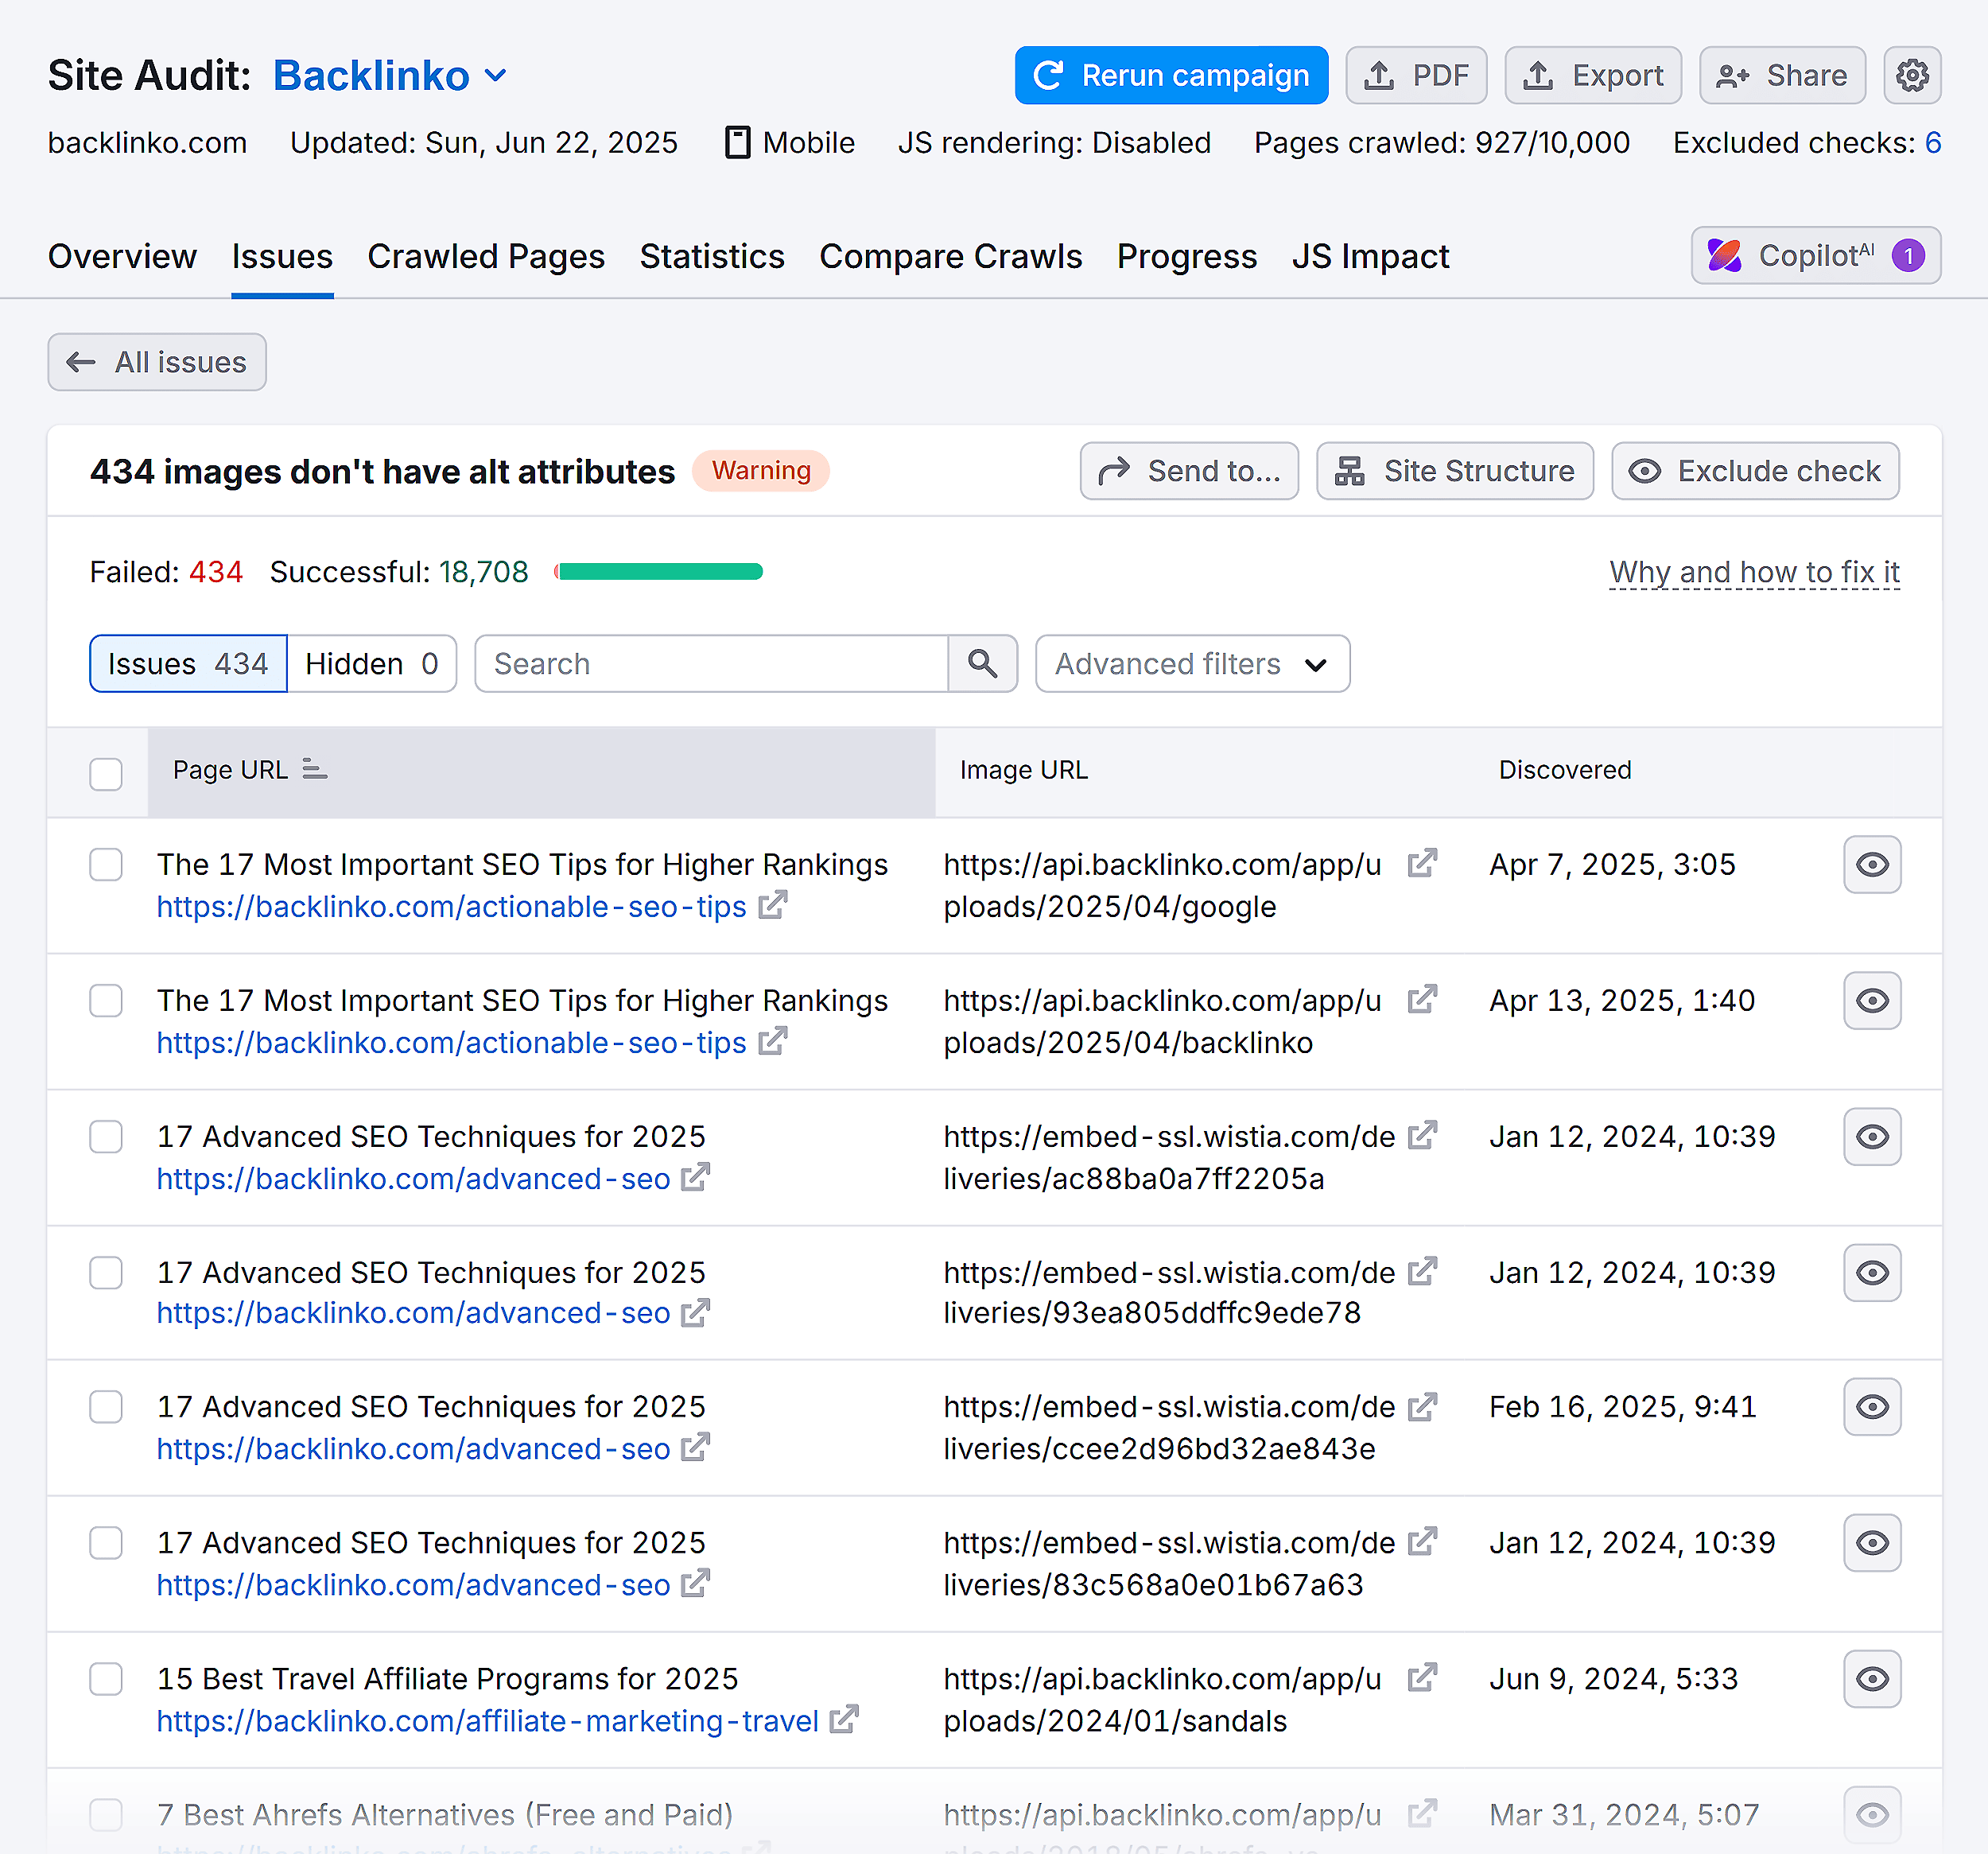Check the Travel Affiliate Programs row

106,1679
